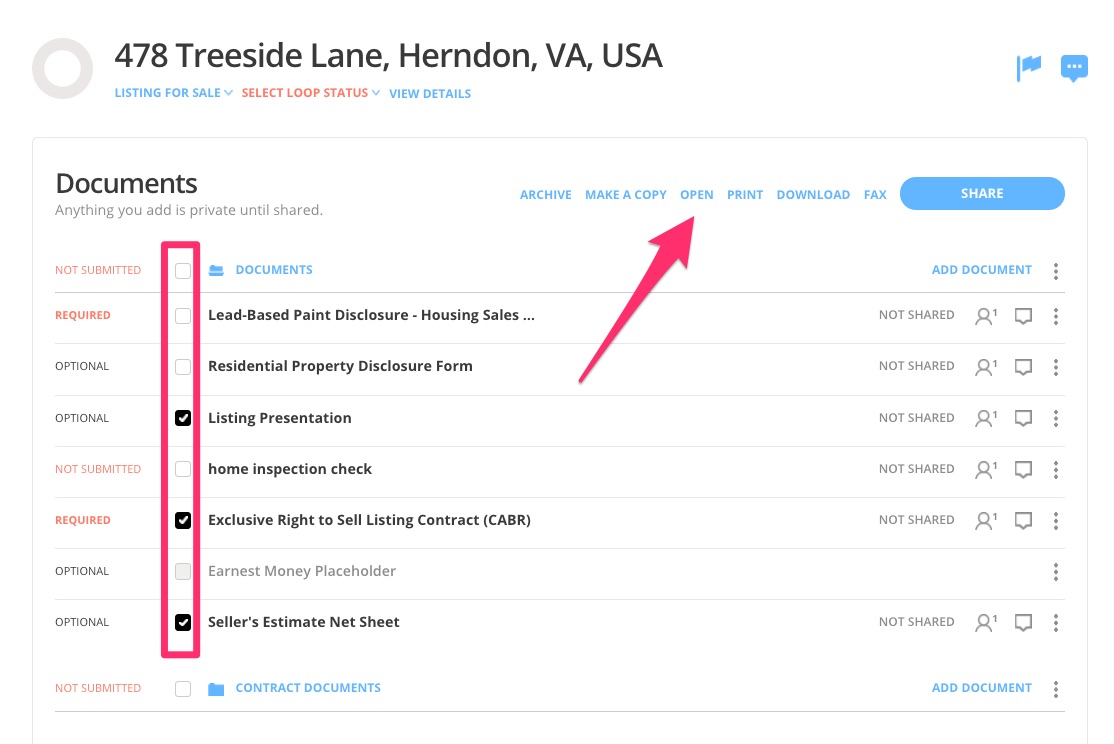1114x744 pixels.
Task: Click the View Details link
Action: pyautogui.click(x=430, y=94)
